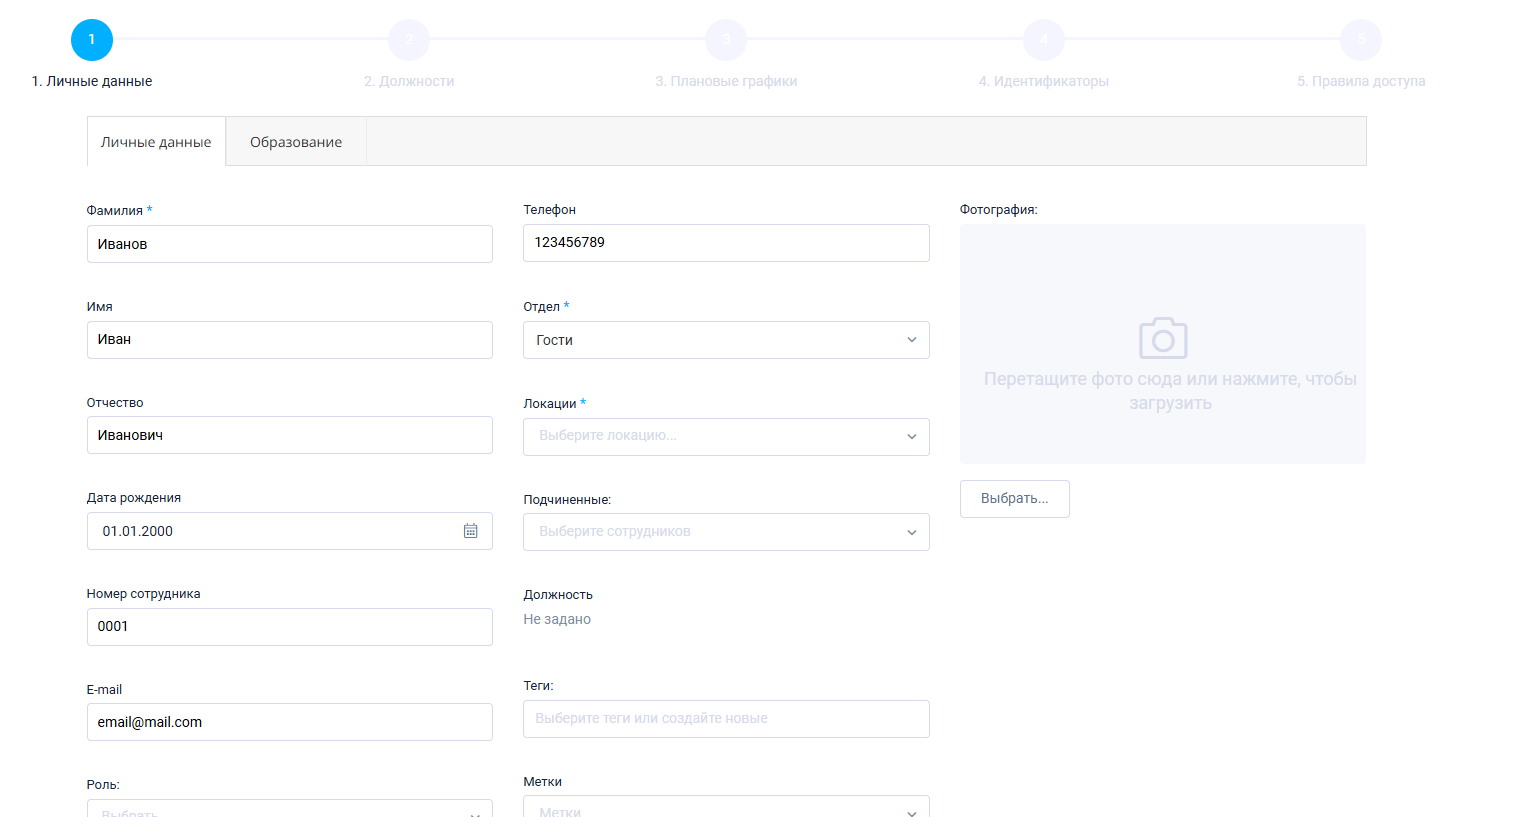Focus the Телефон input field
Image resolution: width=1535 pixels, height=817 pixels.
[x=725, y=243]
